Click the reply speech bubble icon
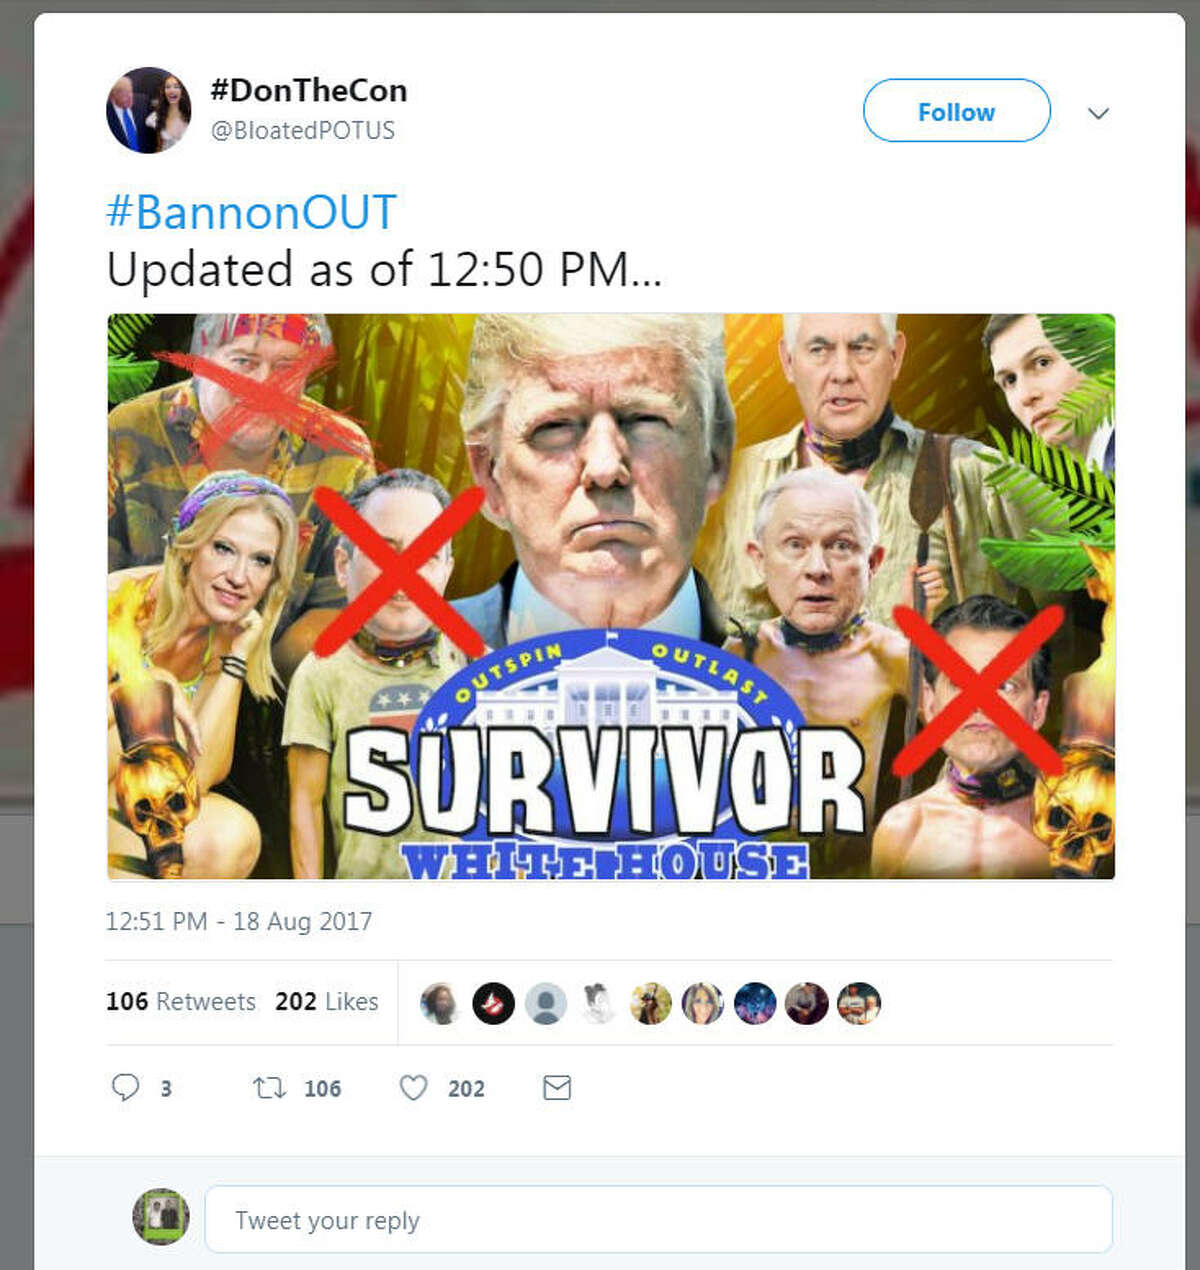 tap(126, 1087)
